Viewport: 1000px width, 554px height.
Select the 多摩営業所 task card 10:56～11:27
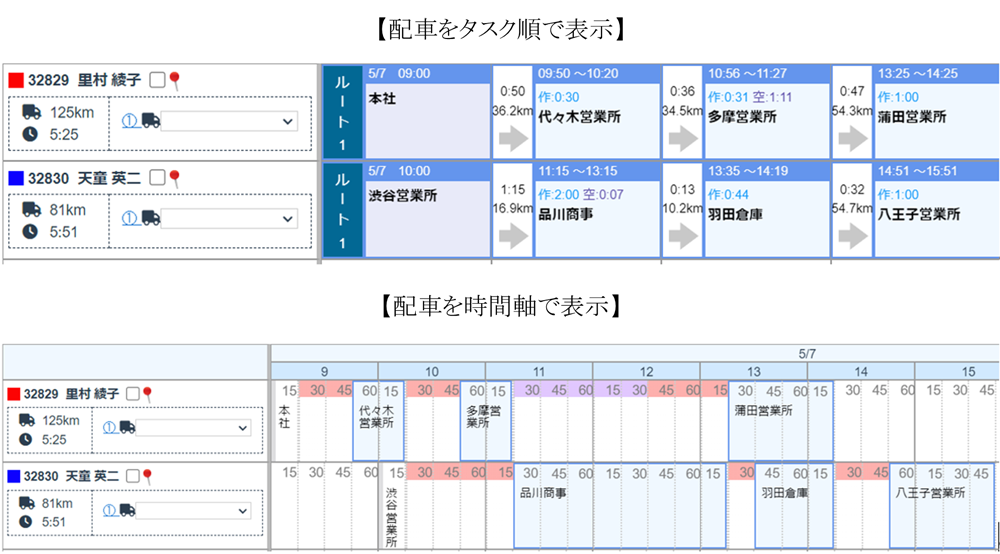767,112
